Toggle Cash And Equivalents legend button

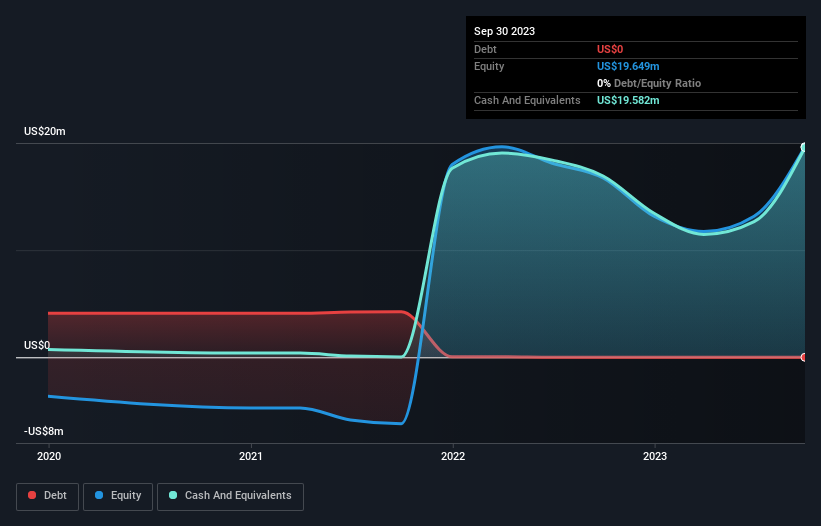pyautogui.click(x=230, y=496)
